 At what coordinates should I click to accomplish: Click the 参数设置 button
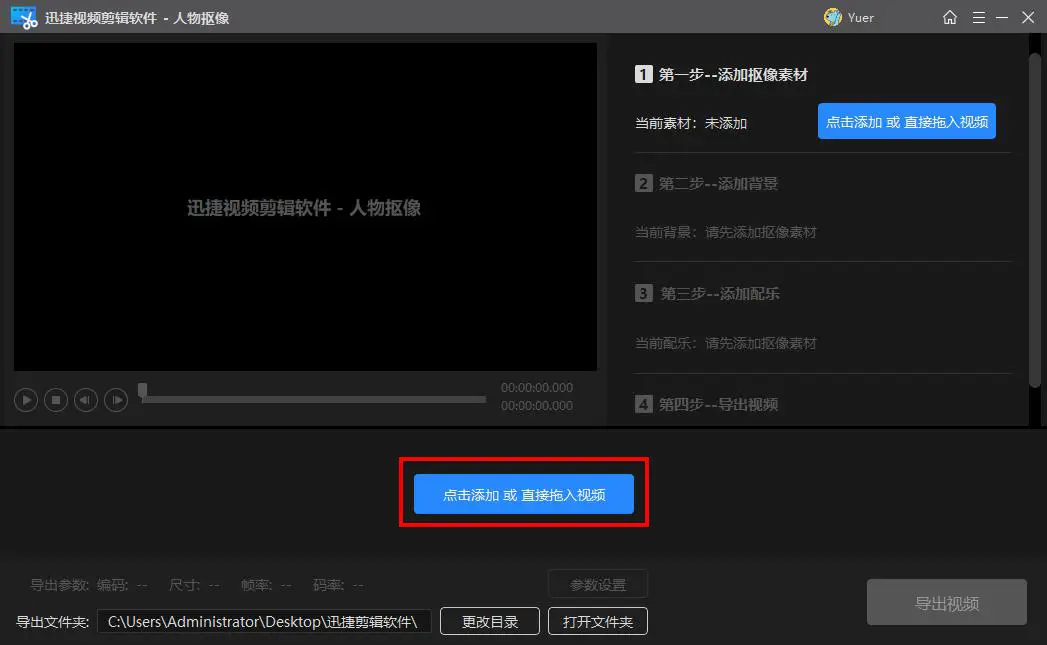[598, 584]
